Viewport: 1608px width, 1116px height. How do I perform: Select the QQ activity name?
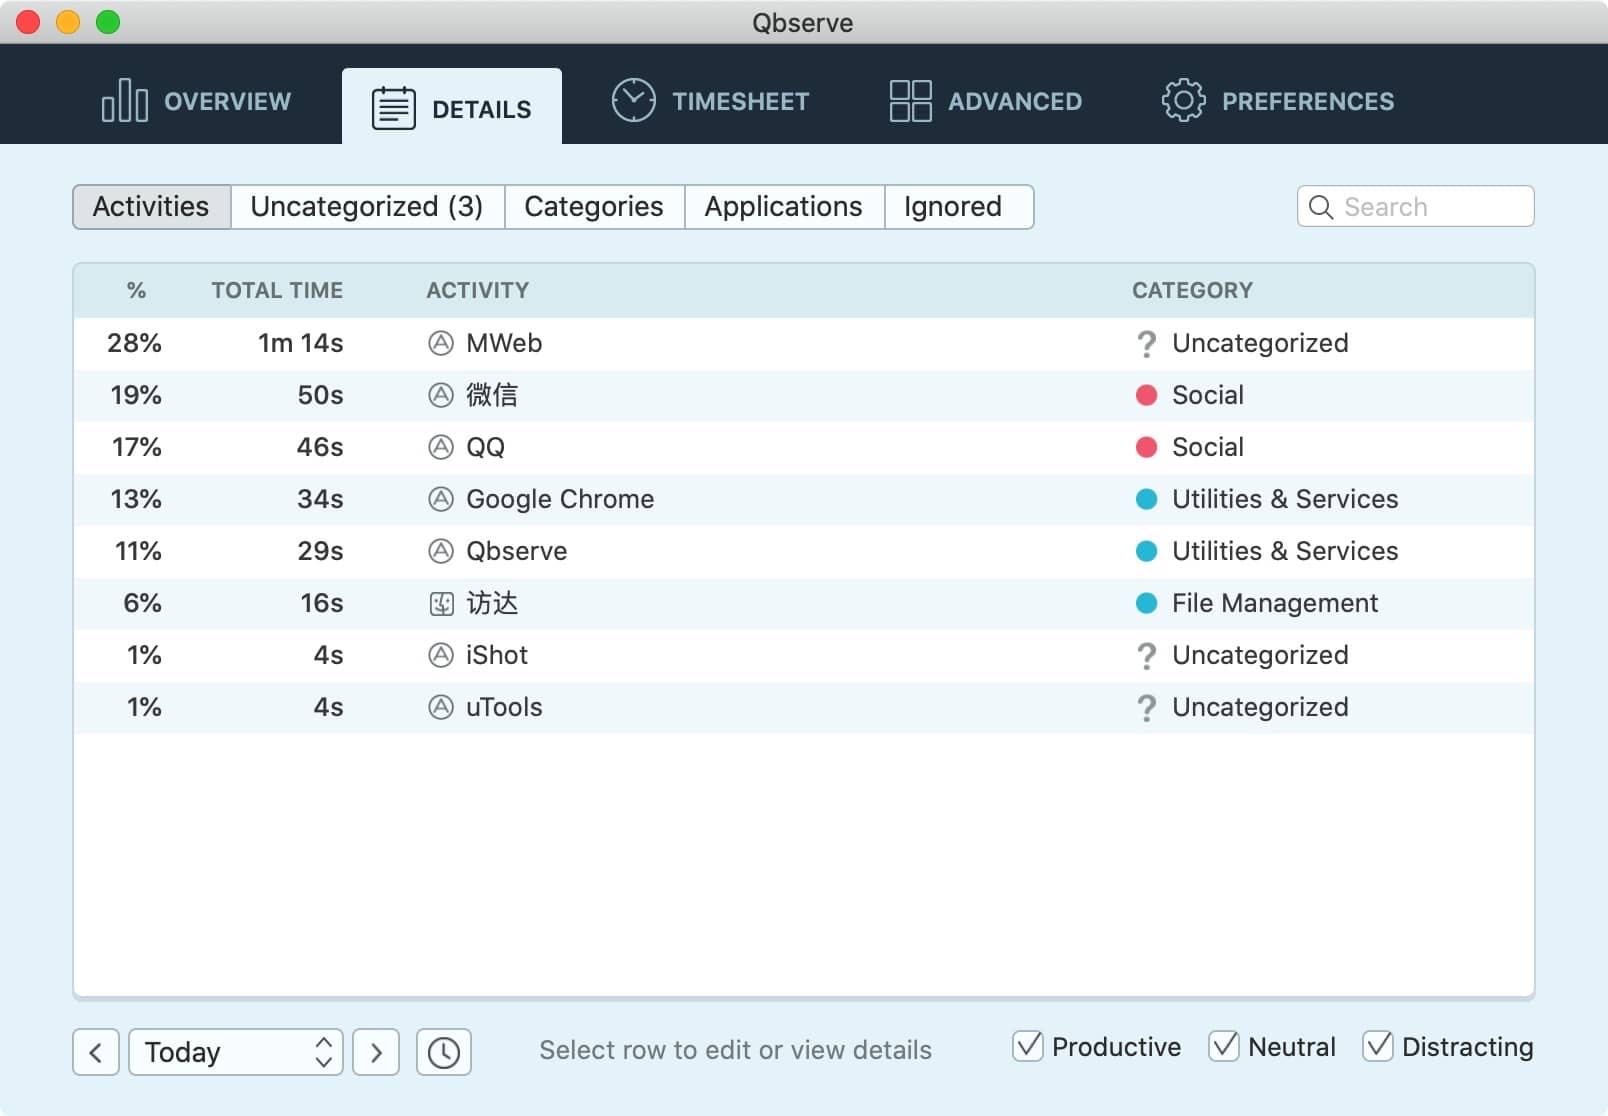486,447
